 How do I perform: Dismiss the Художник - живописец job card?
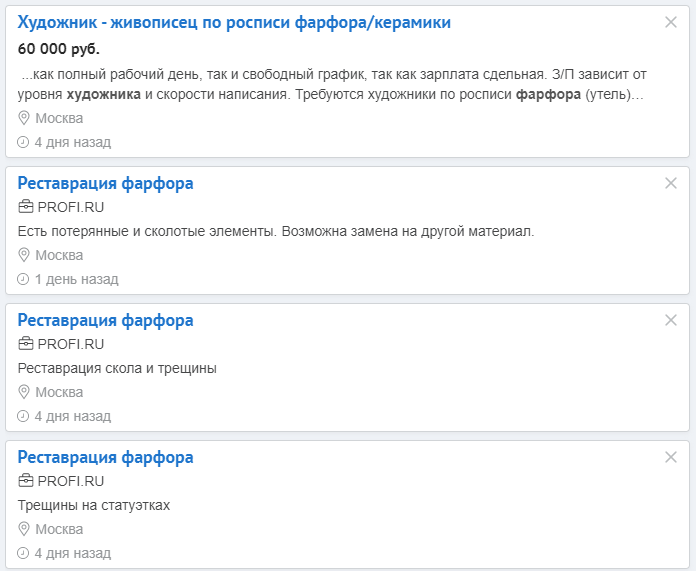[x=671, y=22]
